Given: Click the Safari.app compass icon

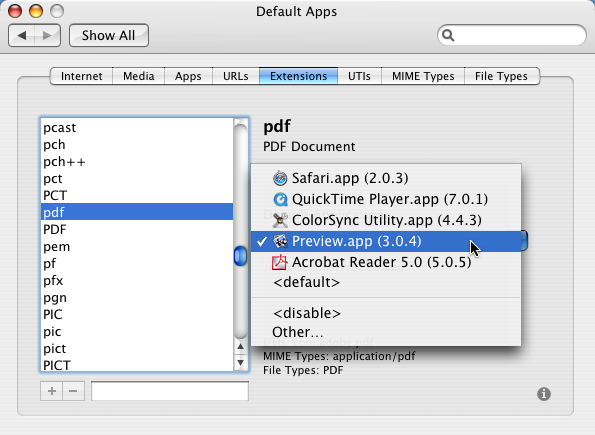Looking at the screenshot, I should pos(280,178).
